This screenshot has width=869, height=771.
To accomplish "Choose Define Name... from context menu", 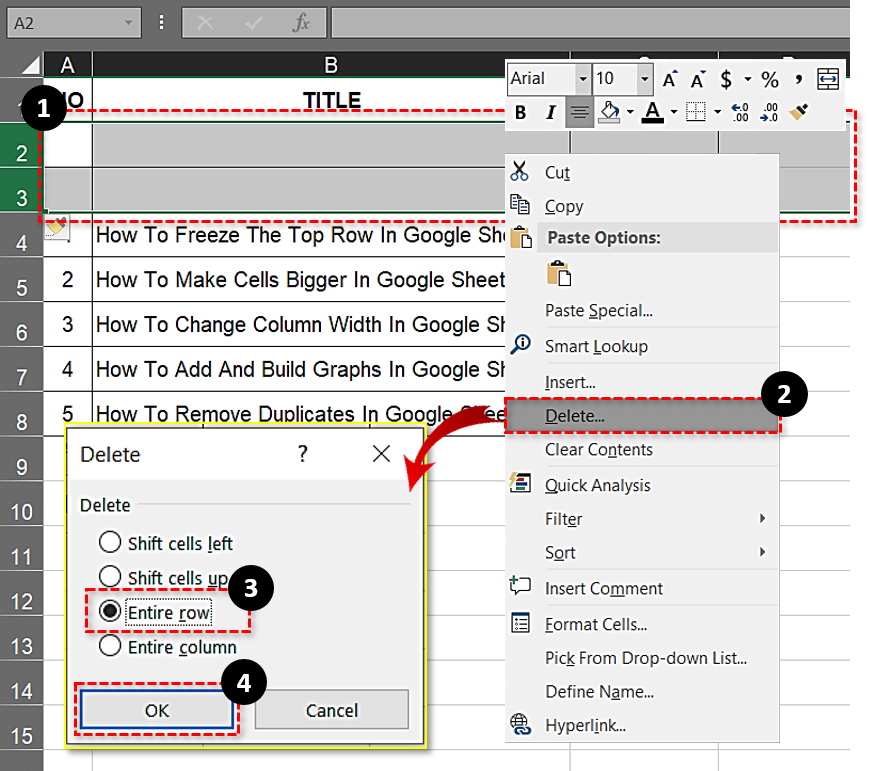I will [x=642, y=691].
